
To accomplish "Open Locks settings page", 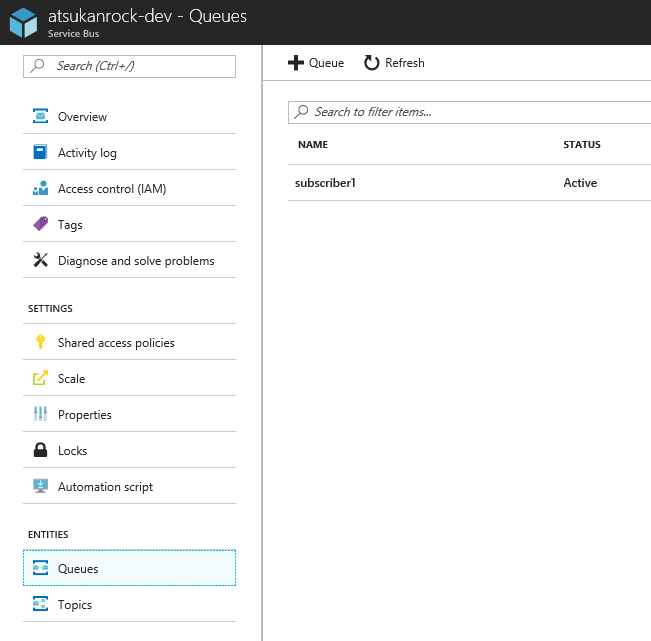I will [130, 450].
